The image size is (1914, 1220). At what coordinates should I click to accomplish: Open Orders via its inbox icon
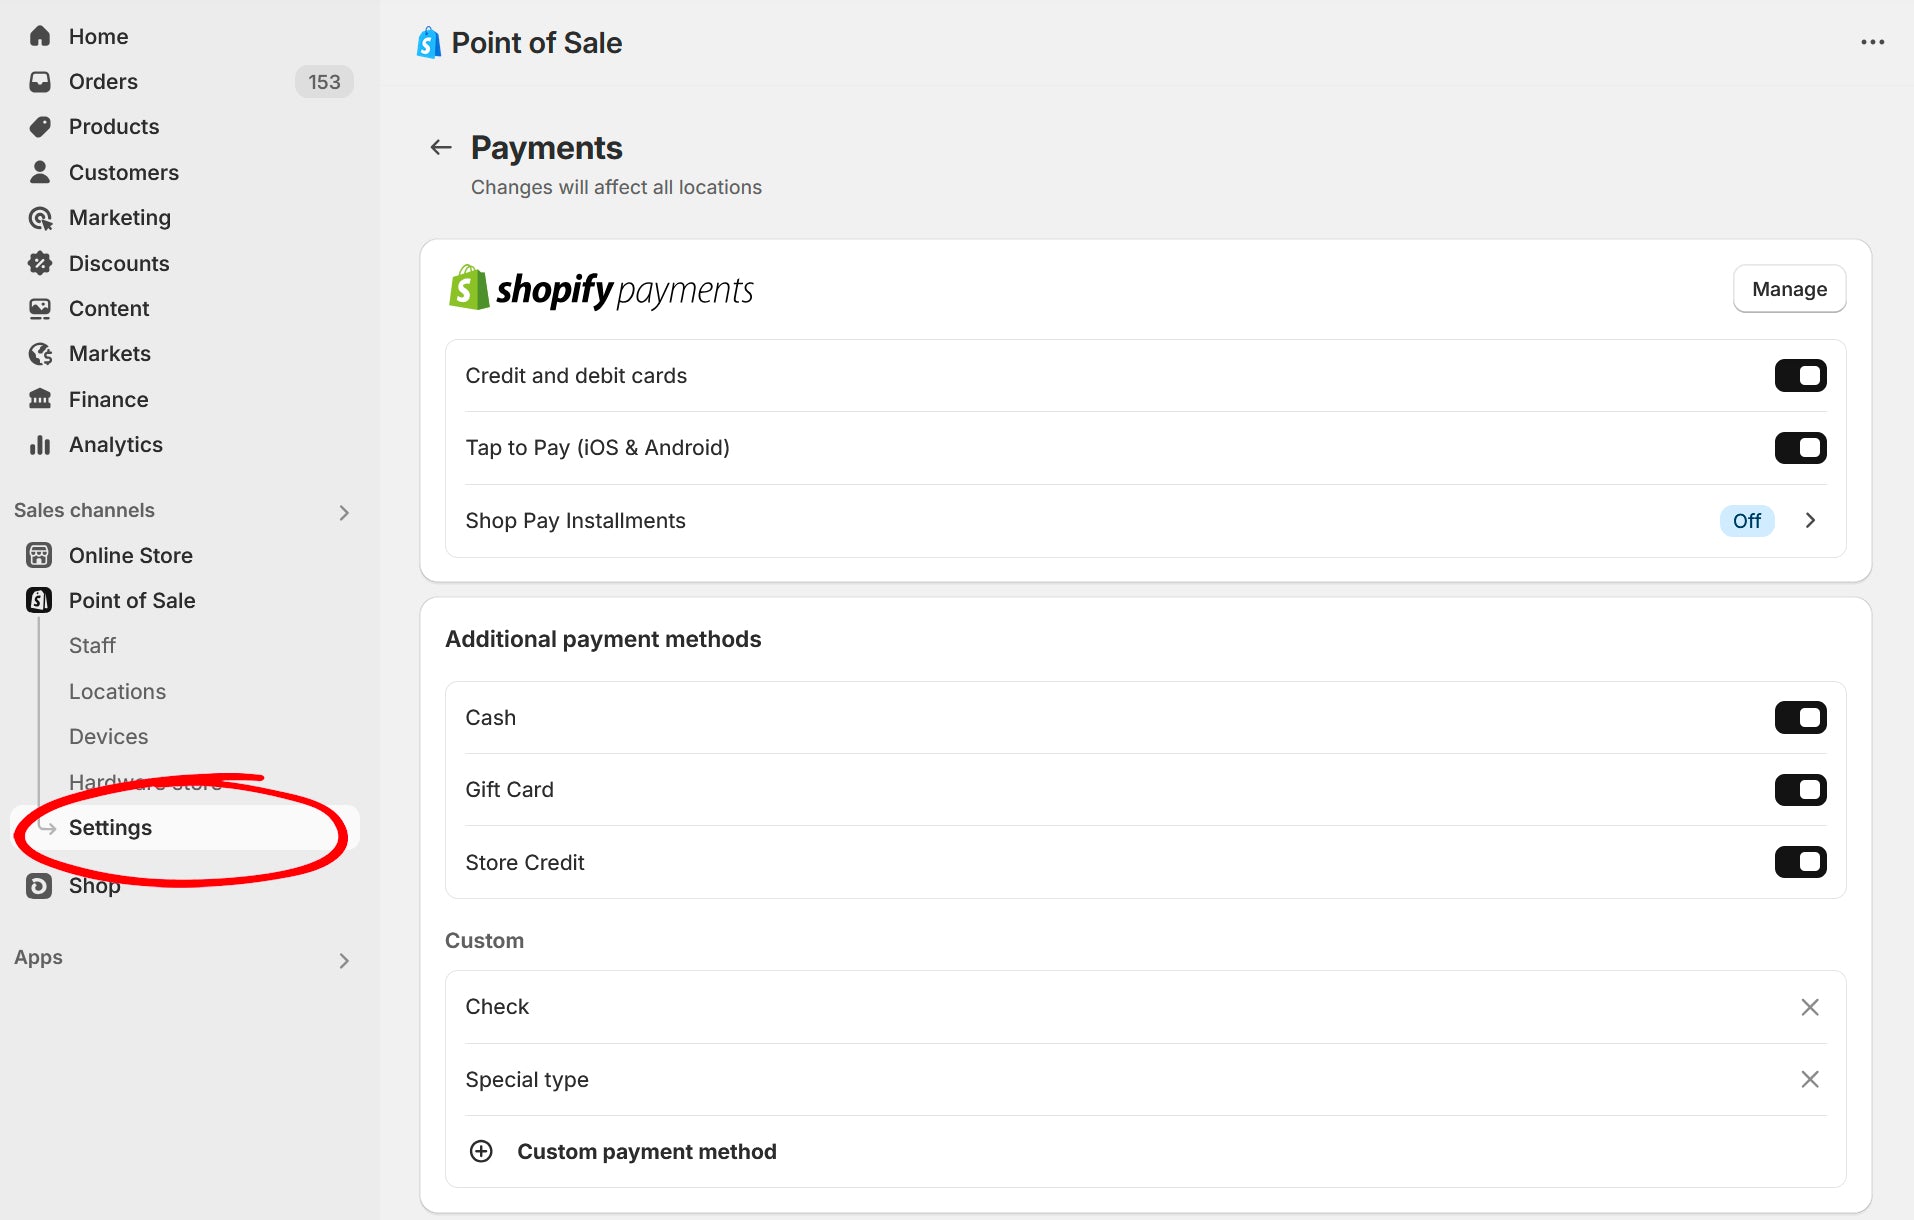[x=40, y=82]
